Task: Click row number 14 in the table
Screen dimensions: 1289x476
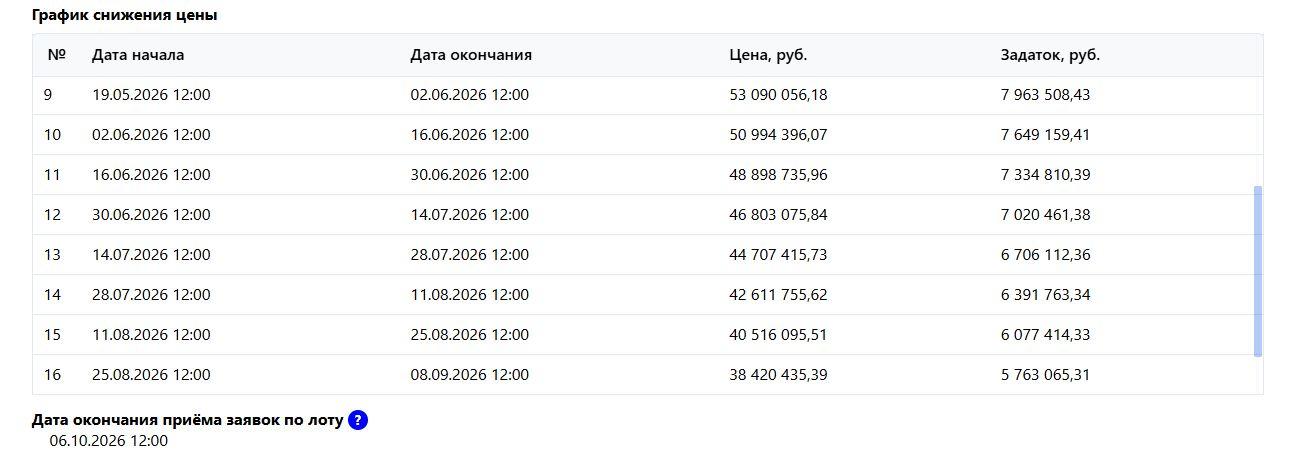Action: (53, 295)
